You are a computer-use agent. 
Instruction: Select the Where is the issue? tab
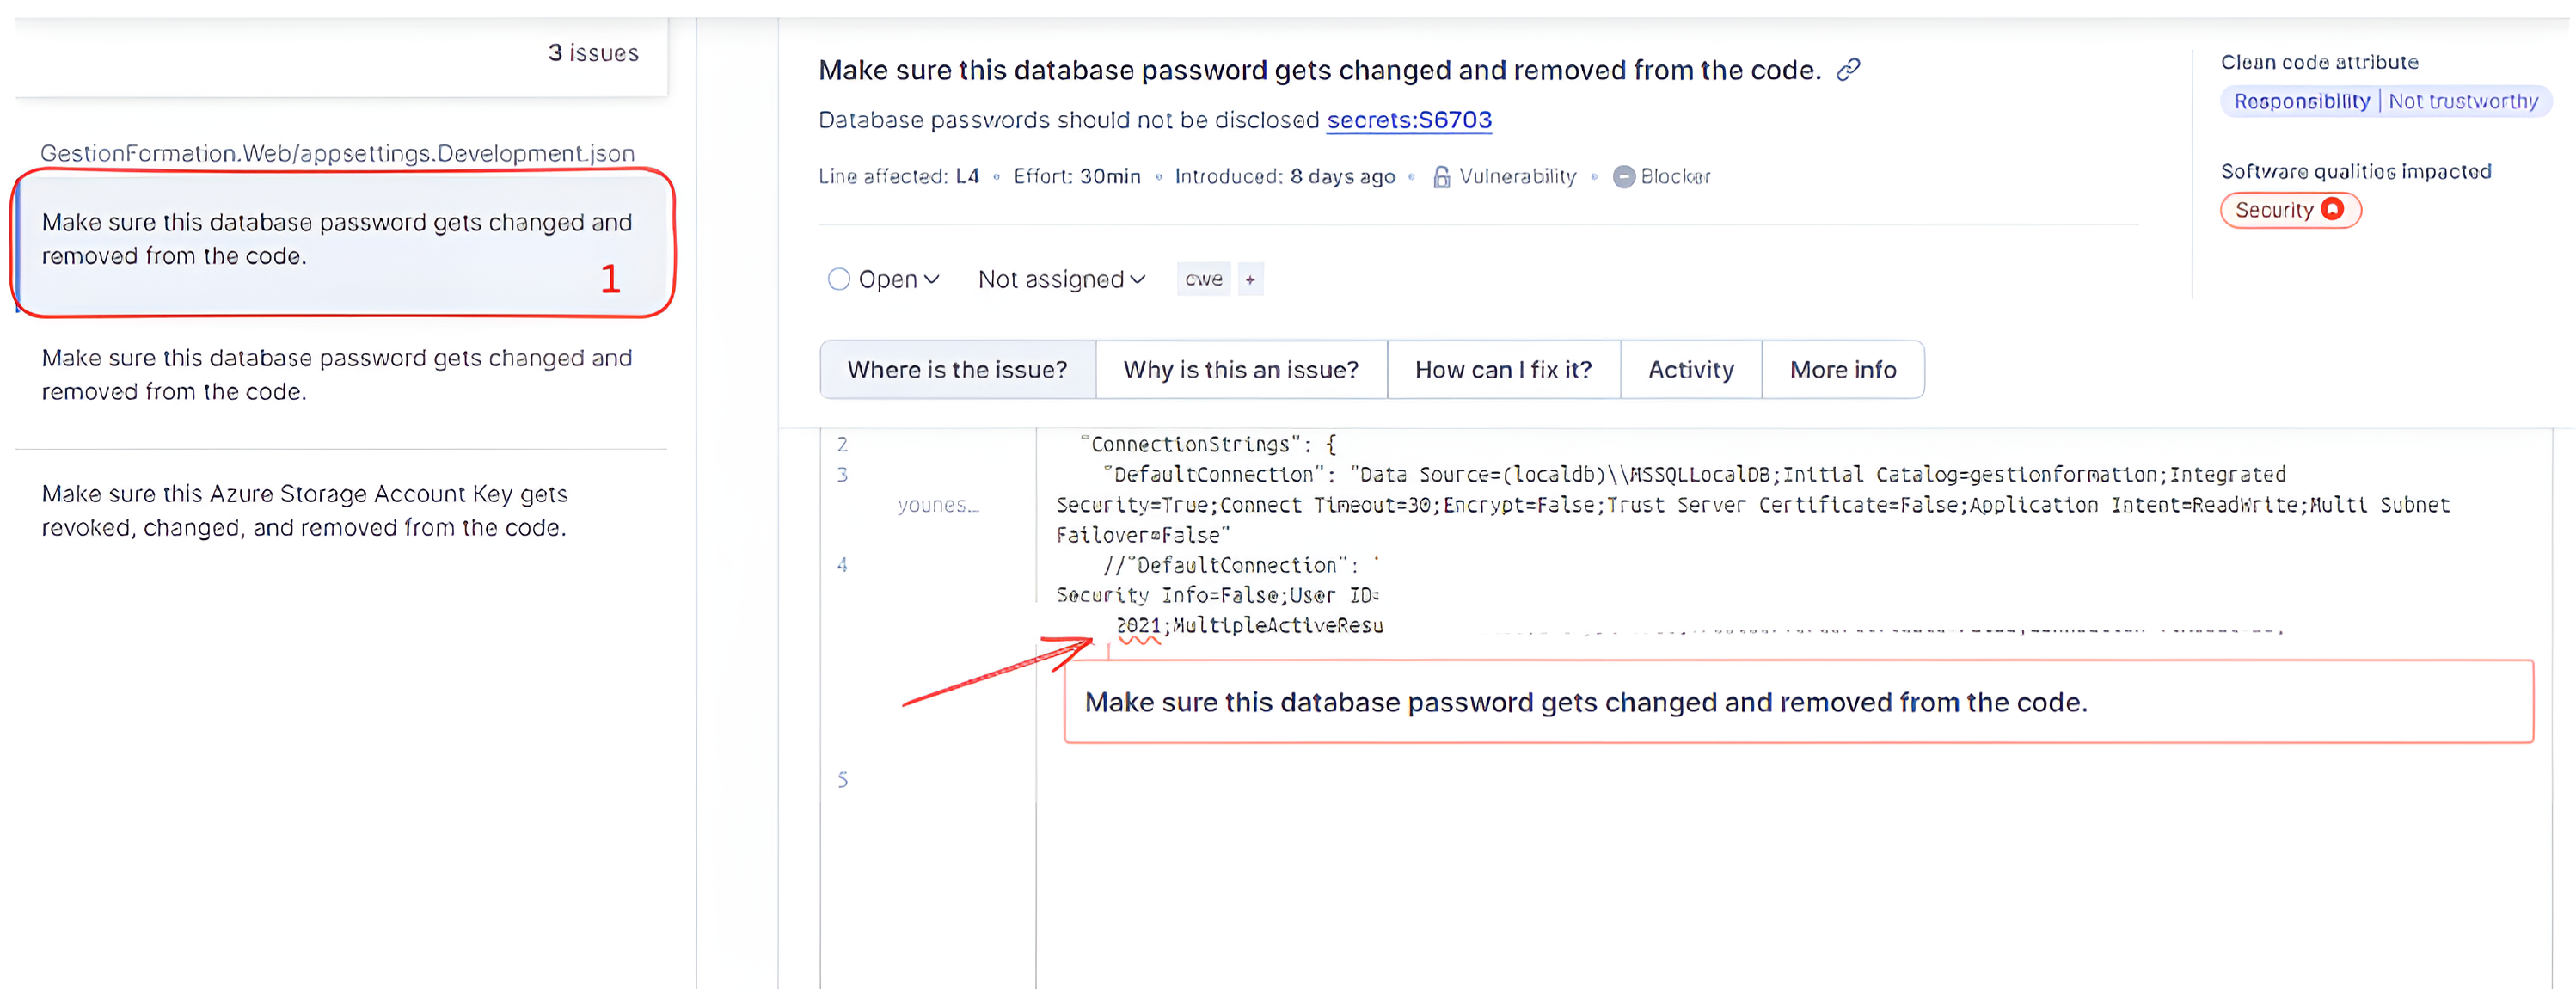pyautogui.click(x=957, y=370)
